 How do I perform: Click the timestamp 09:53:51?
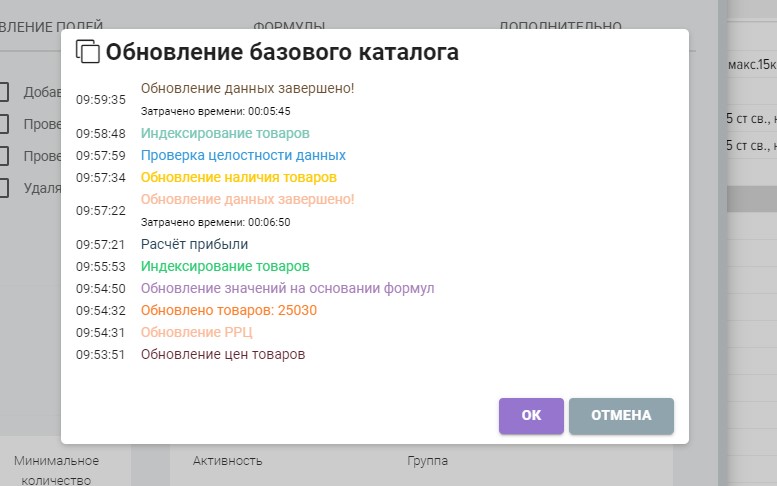click(x=100, y=355)
